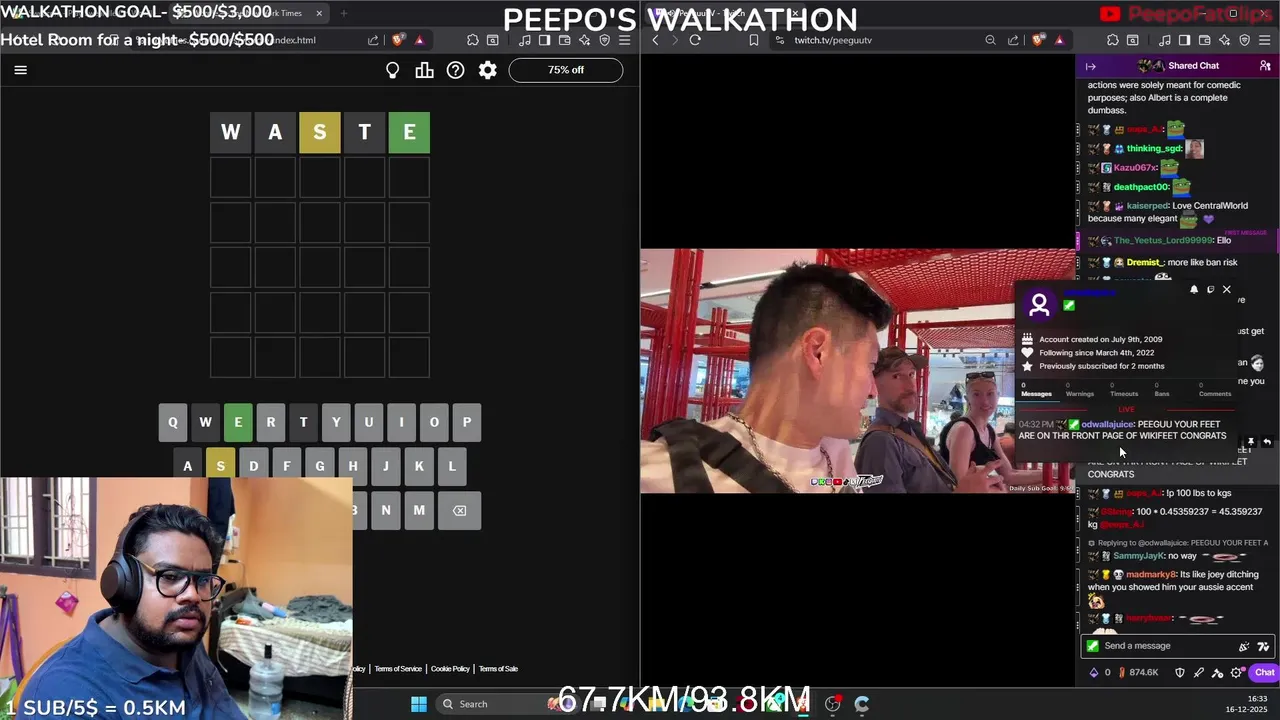Click party popper icon in chat input
The width and height of the screenshot is (1280, 720).
point(1244,646)
